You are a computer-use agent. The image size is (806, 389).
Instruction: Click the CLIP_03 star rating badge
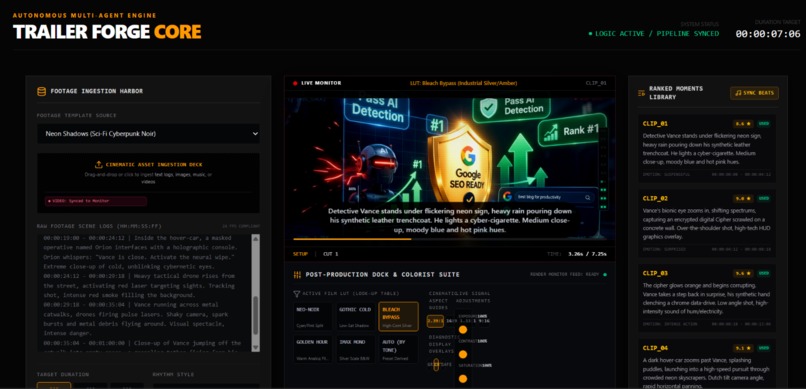(x=743, y=273)
